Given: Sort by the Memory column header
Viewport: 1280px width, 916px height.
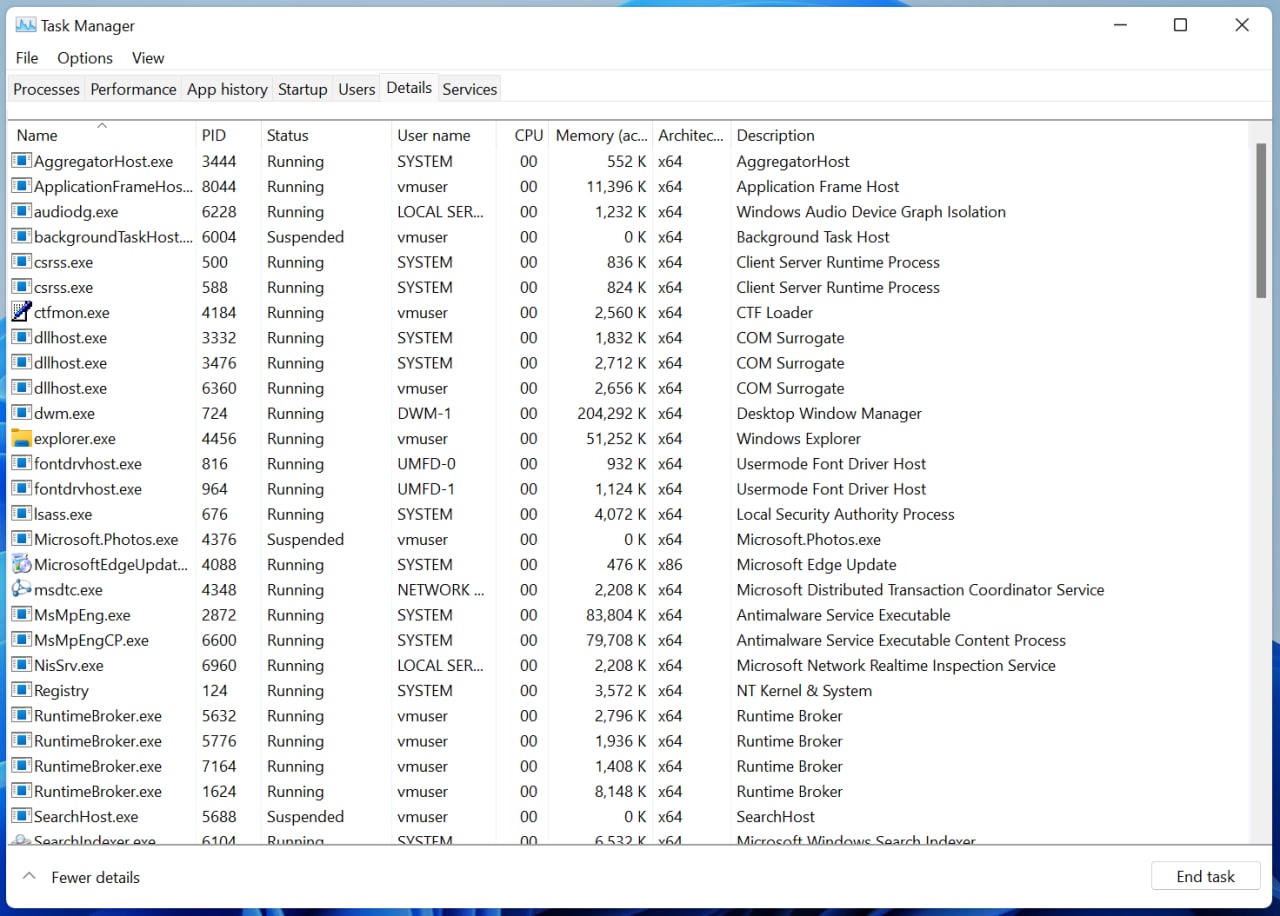Looking at the screenshot, I should tap(602, 135).
